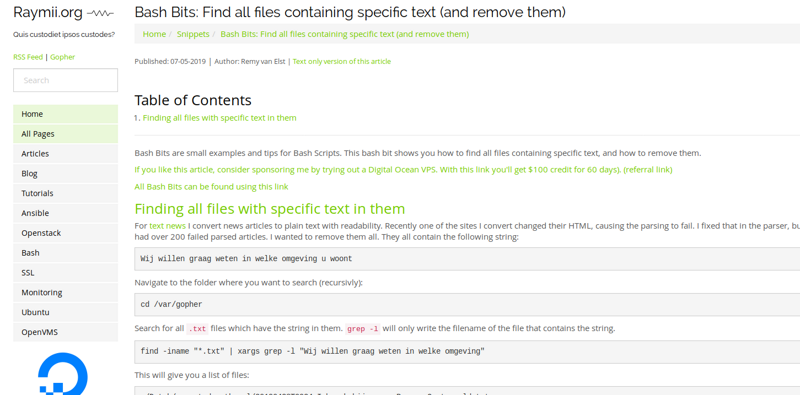Image resolution: width=800 pixels, height=395 pixels.
Task: Click the Raymii.org site title
Action: point(47,13)
